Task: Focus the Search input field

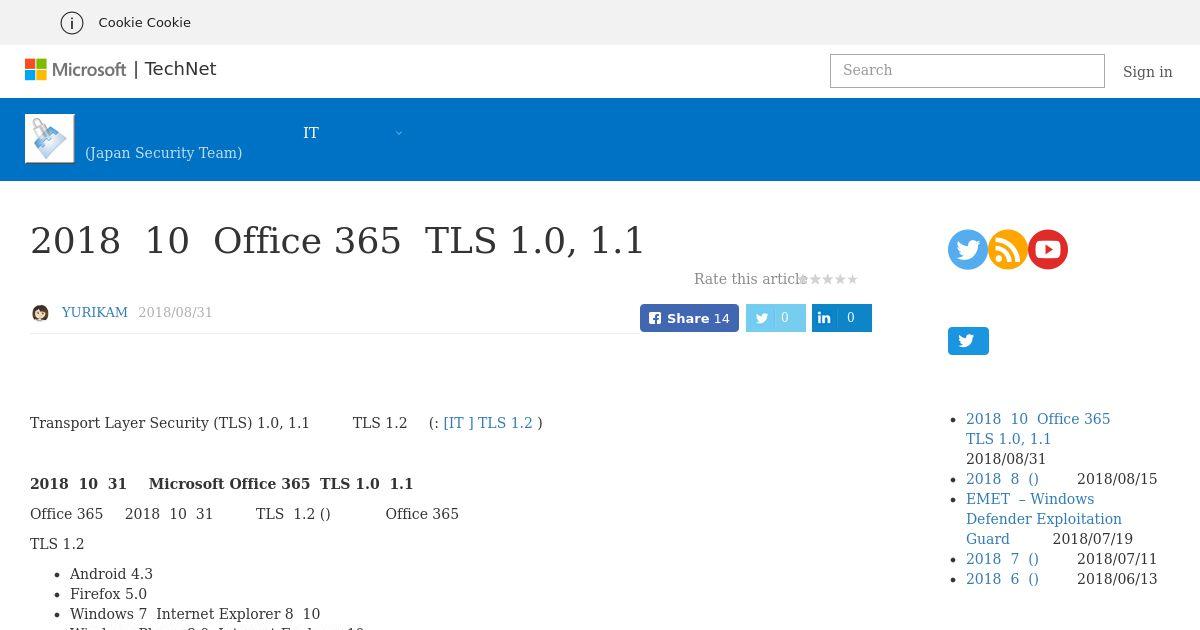Action: pos(967,71)
